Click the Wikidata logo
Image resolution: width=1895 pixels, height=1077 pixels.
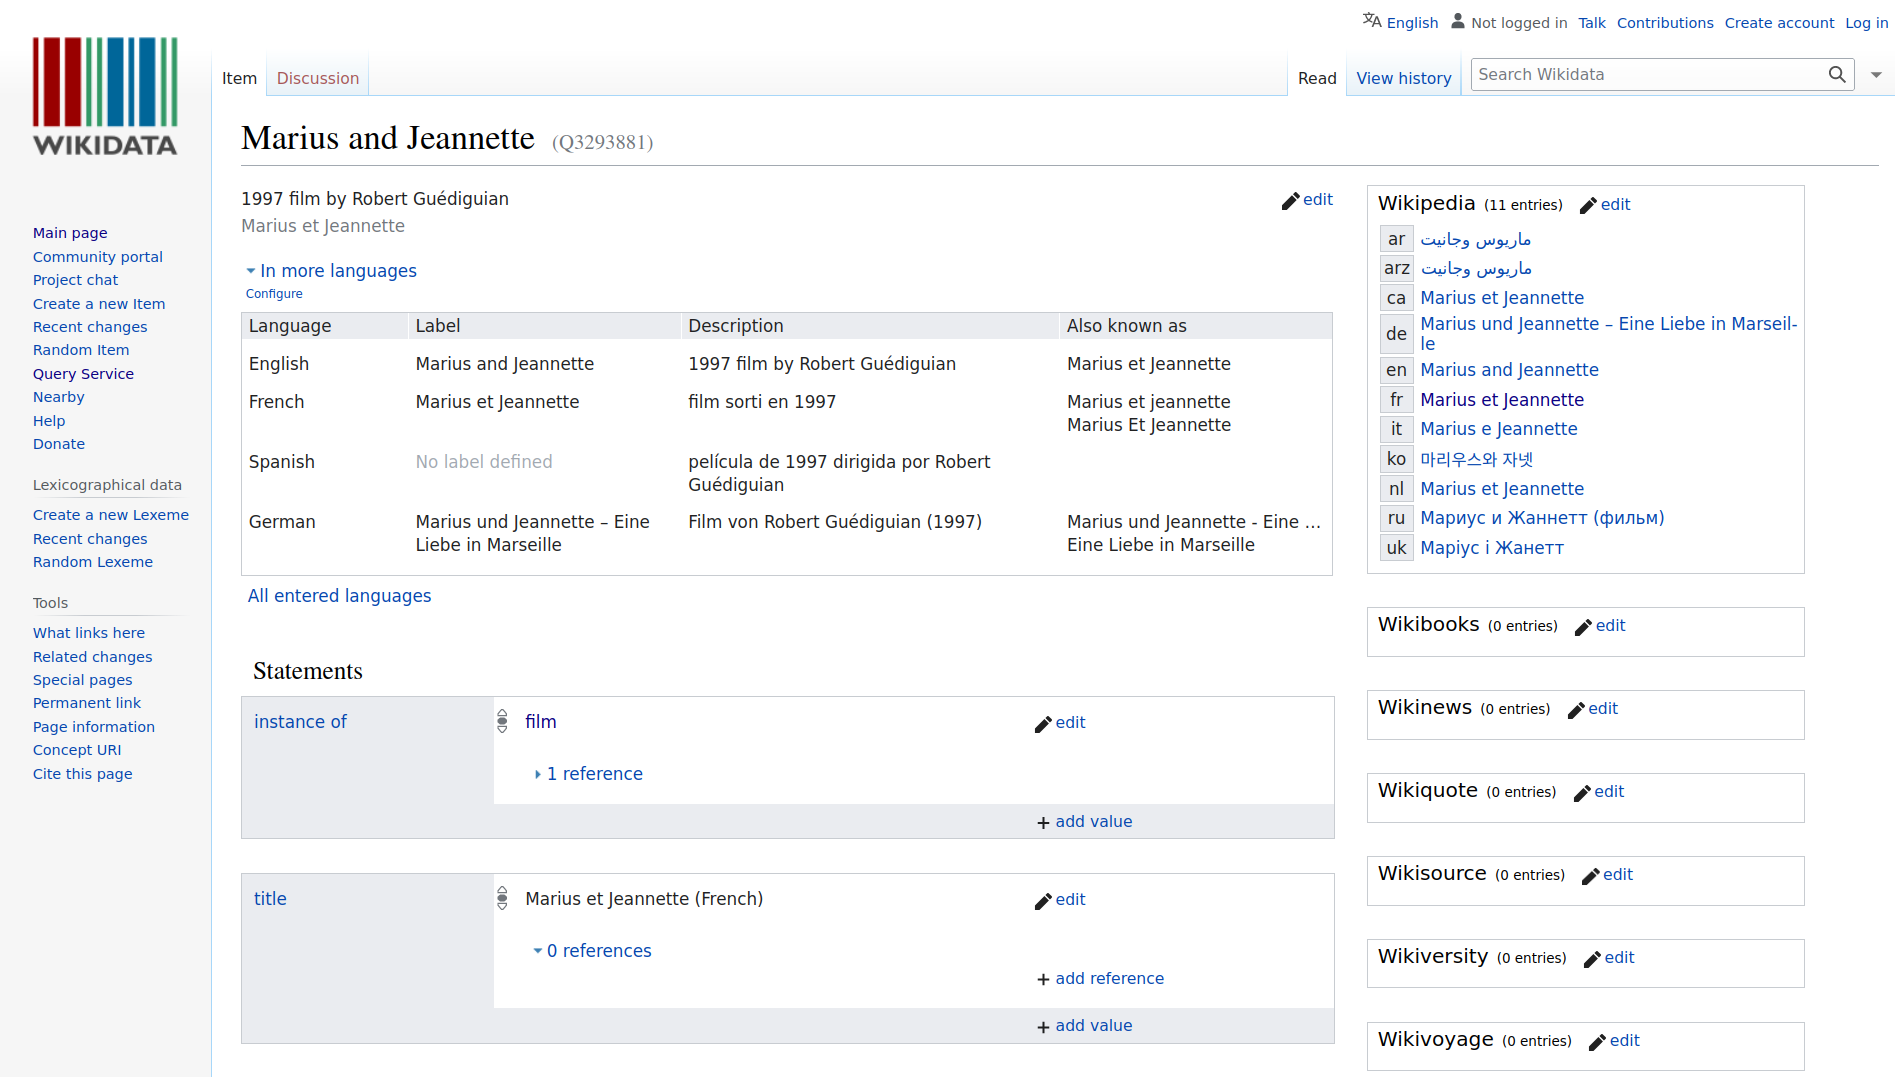pyautogui.click(x=105, y=97)
